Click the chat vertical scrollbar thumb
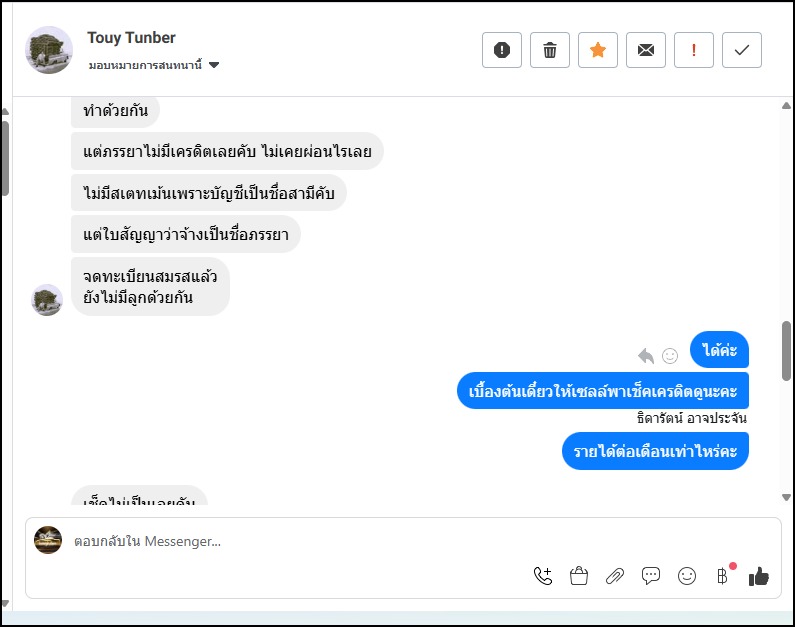The width and height of the screenshot is (795, 627). click(x=786, y=350)
